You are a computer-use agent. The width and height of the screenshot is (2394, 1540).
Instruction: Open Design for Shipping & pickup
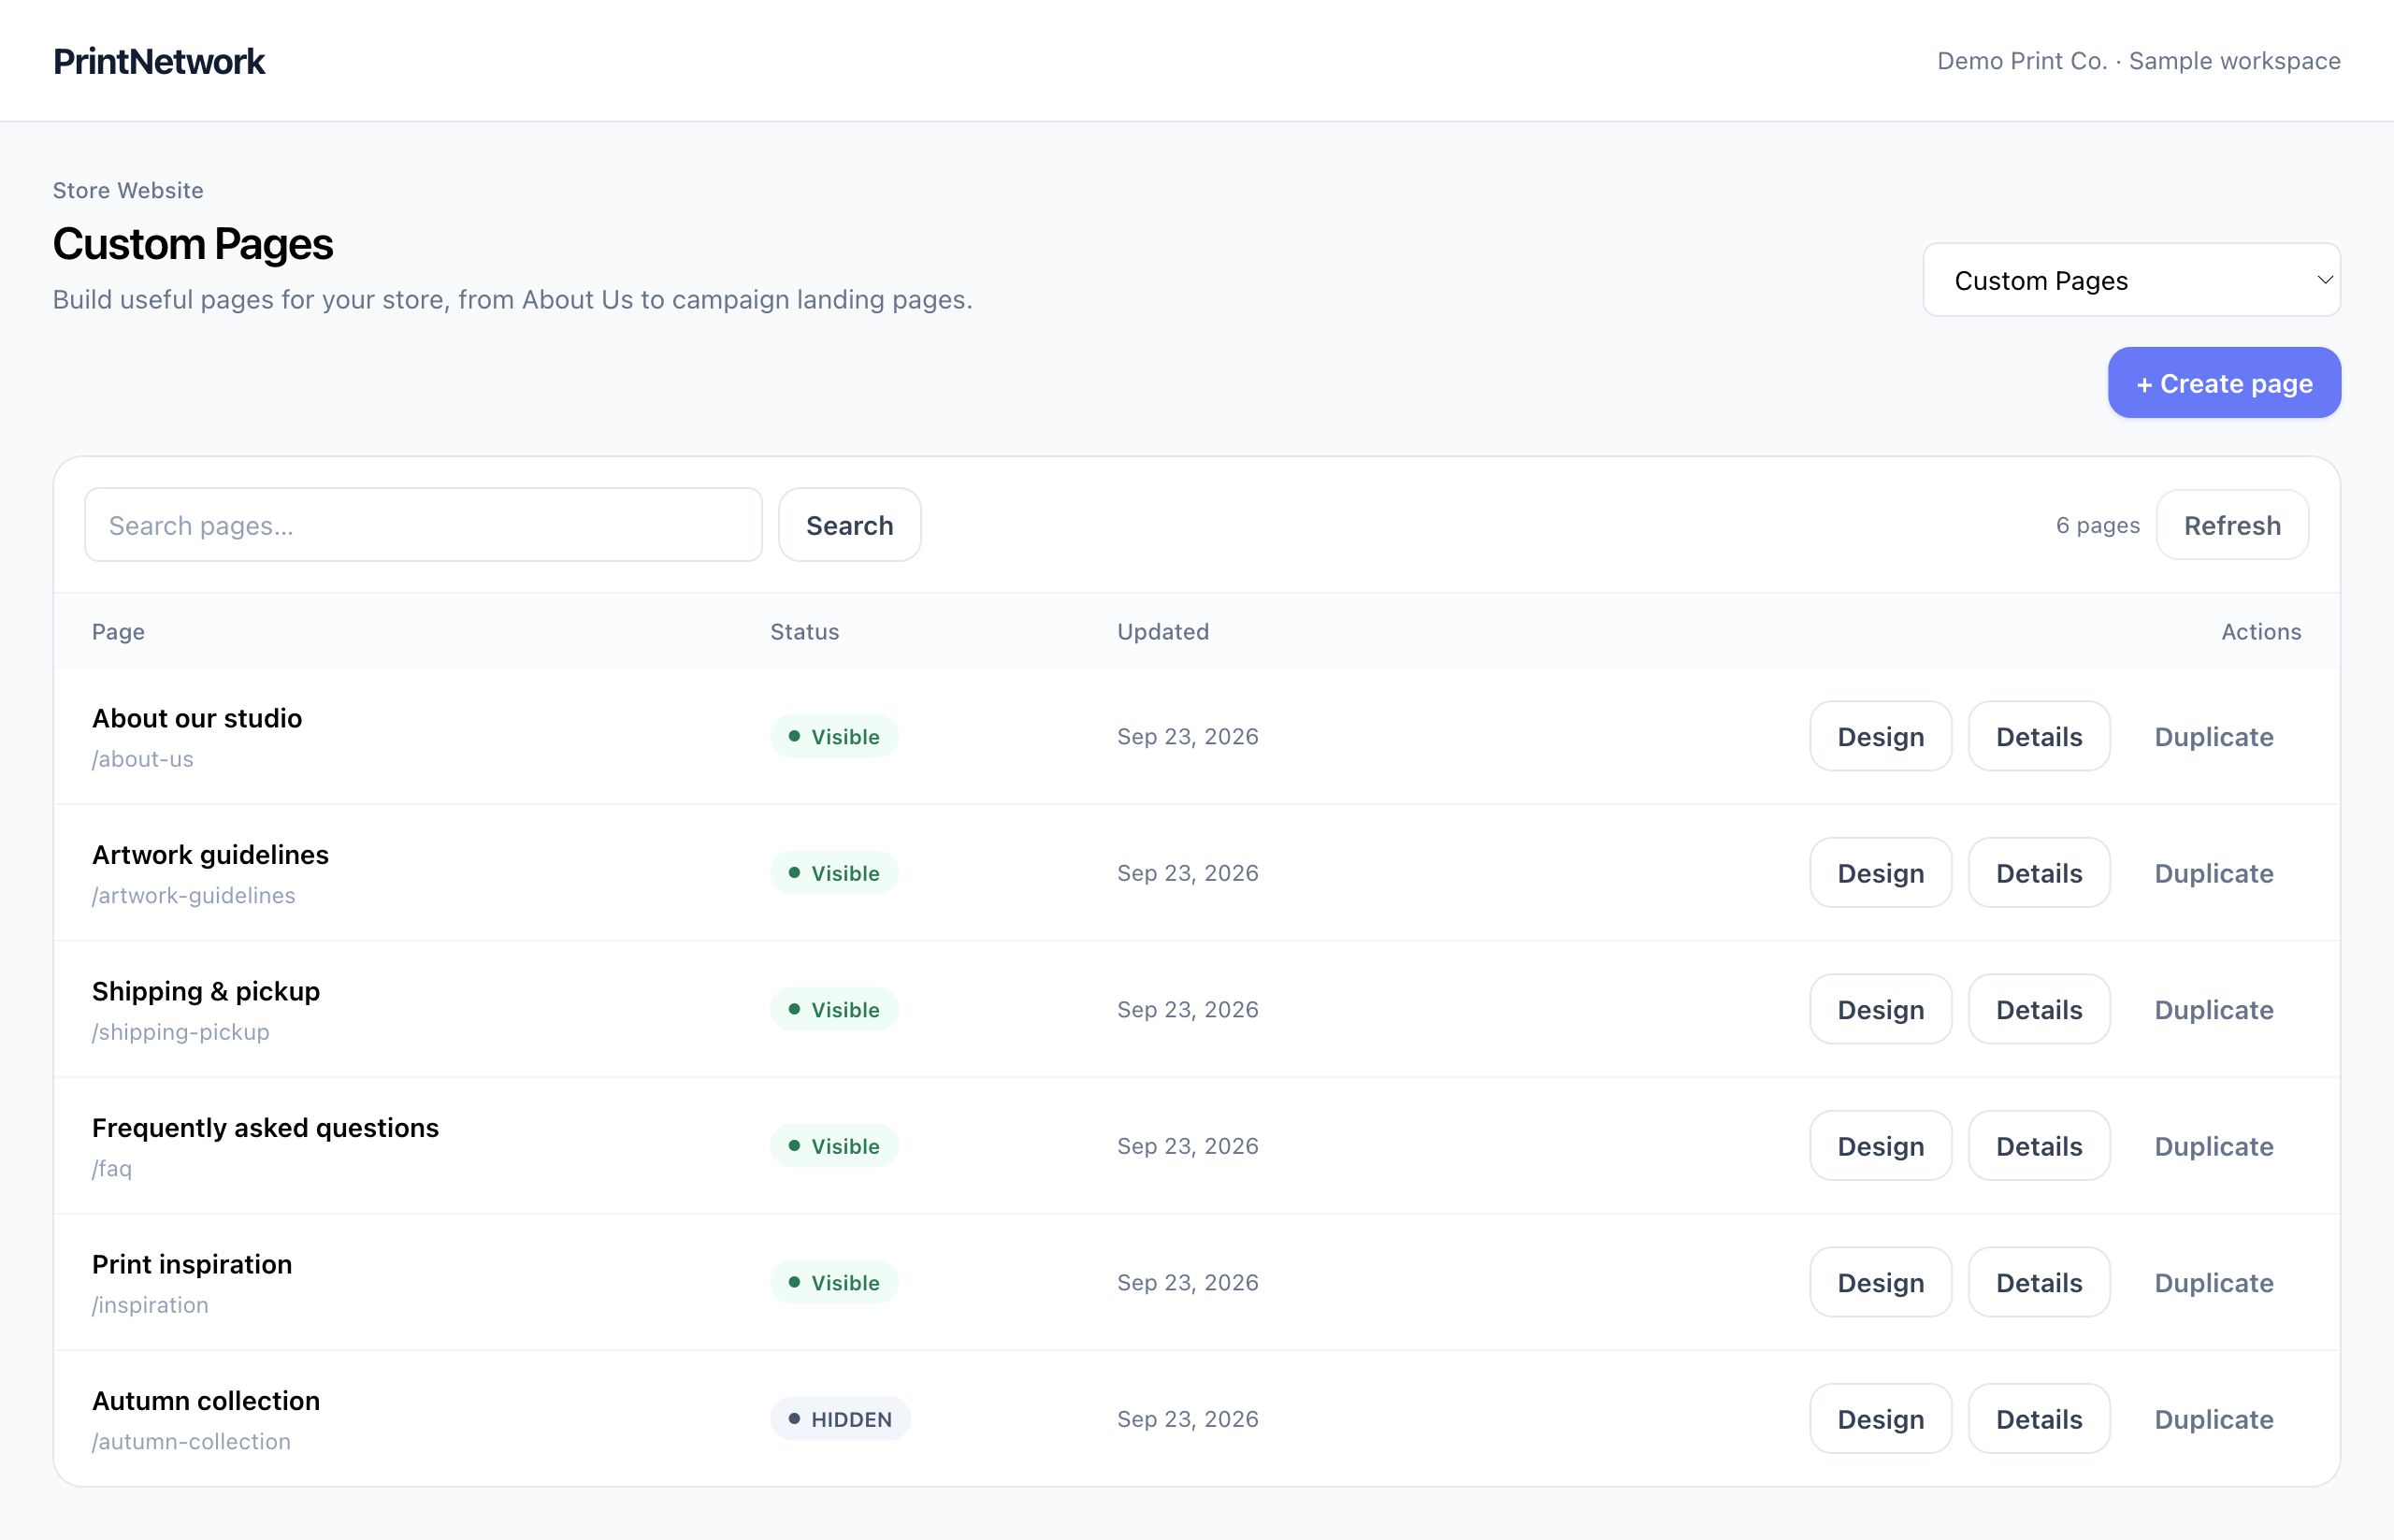coord(1880,1009)
